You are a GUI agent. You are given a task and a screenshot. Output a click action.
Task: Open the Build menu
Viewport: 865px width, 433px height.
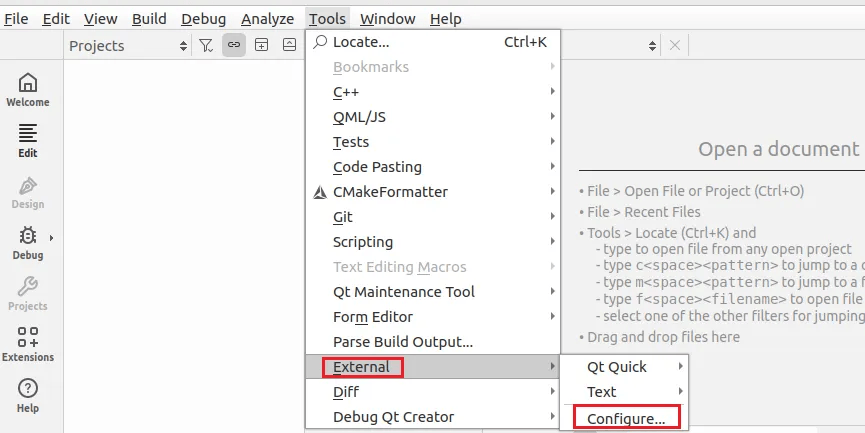(149, 19)
